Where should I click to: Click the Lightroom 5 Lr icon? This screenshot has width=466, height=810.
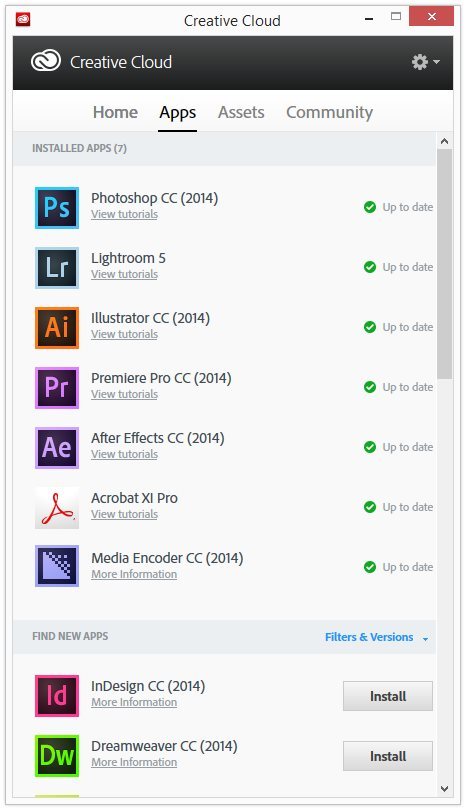[x=57, y=268]
